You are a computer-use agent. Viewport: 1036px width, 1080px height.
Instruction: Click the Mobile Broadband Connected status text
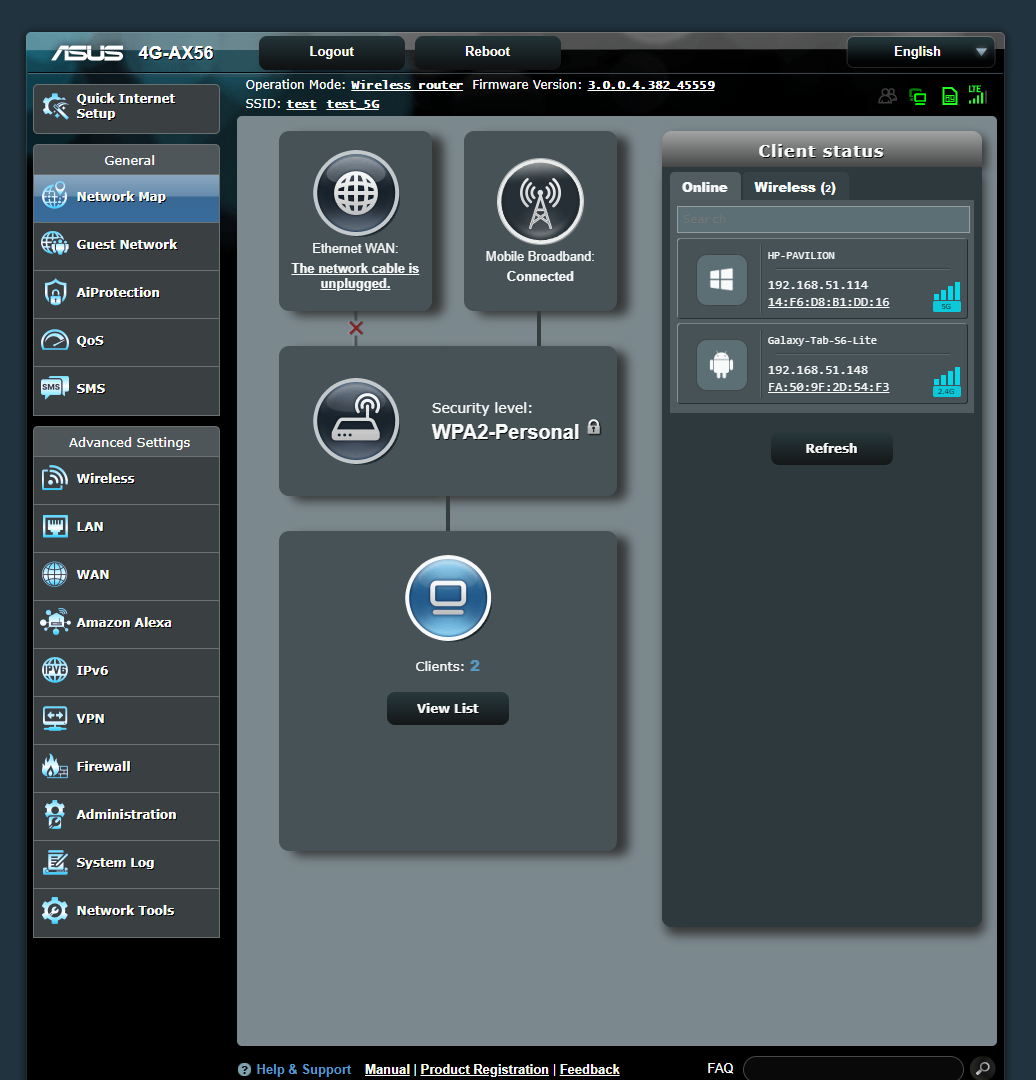pos(540,276)
